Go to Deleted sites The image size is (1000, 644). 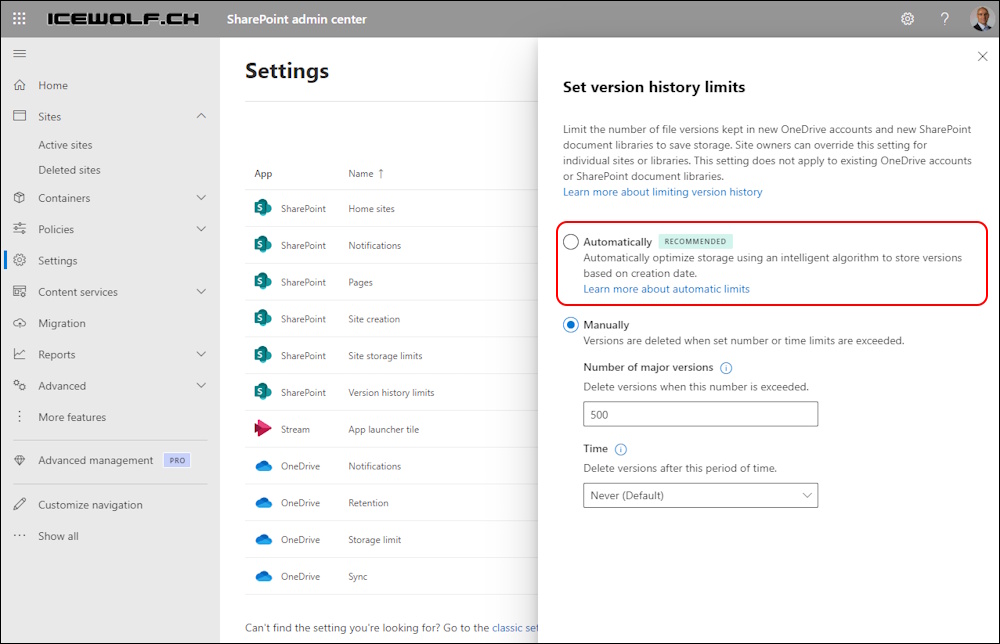69,170
